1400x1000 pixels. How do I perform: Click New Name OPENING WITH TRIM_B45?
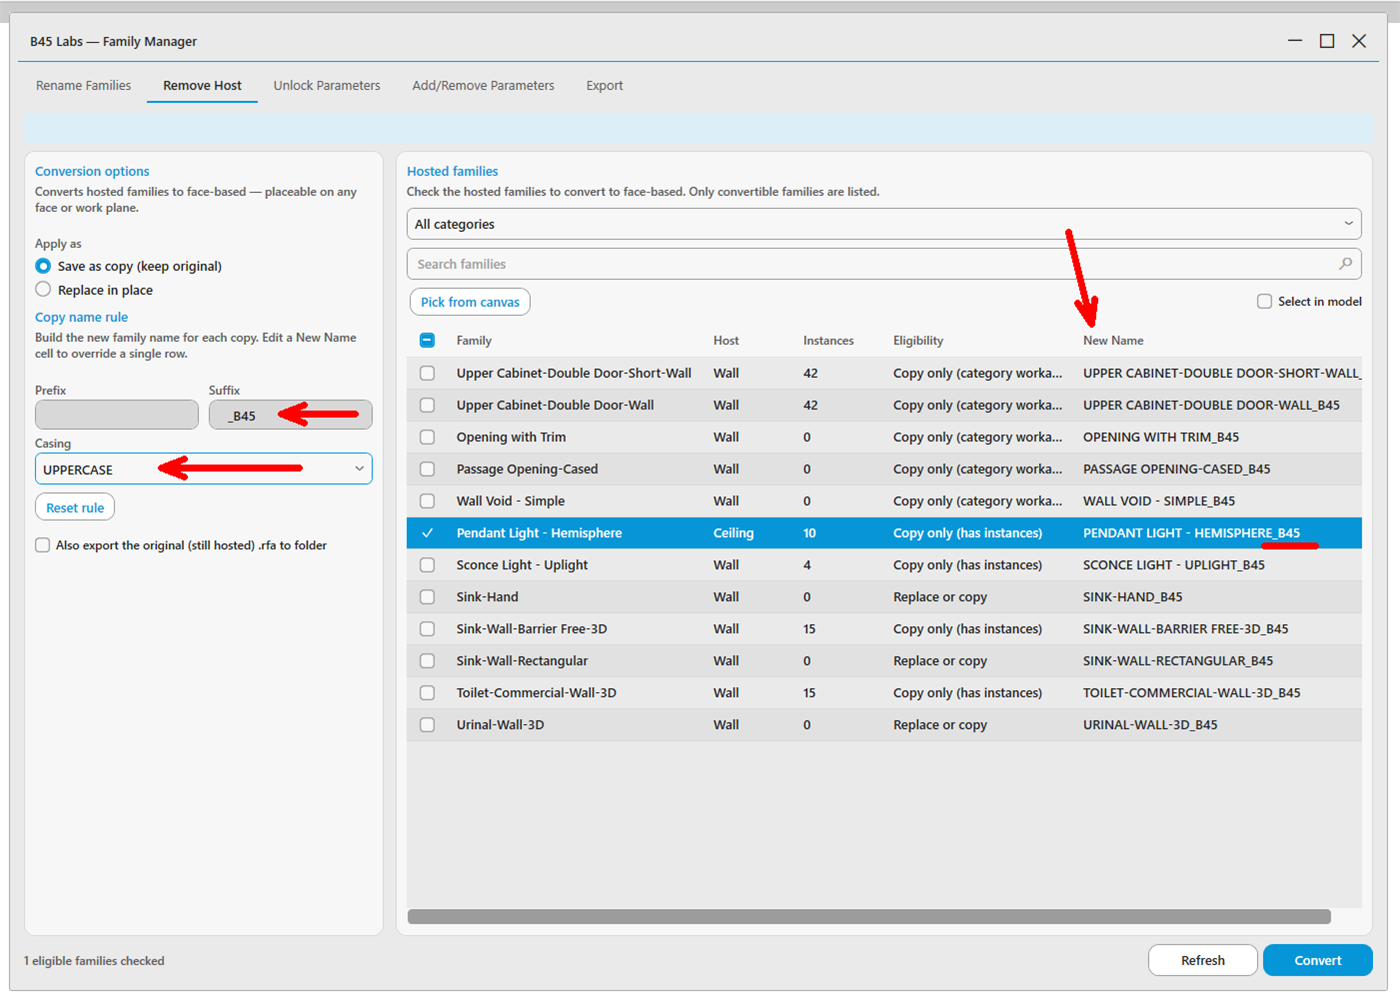click(x=1161, y=437)
